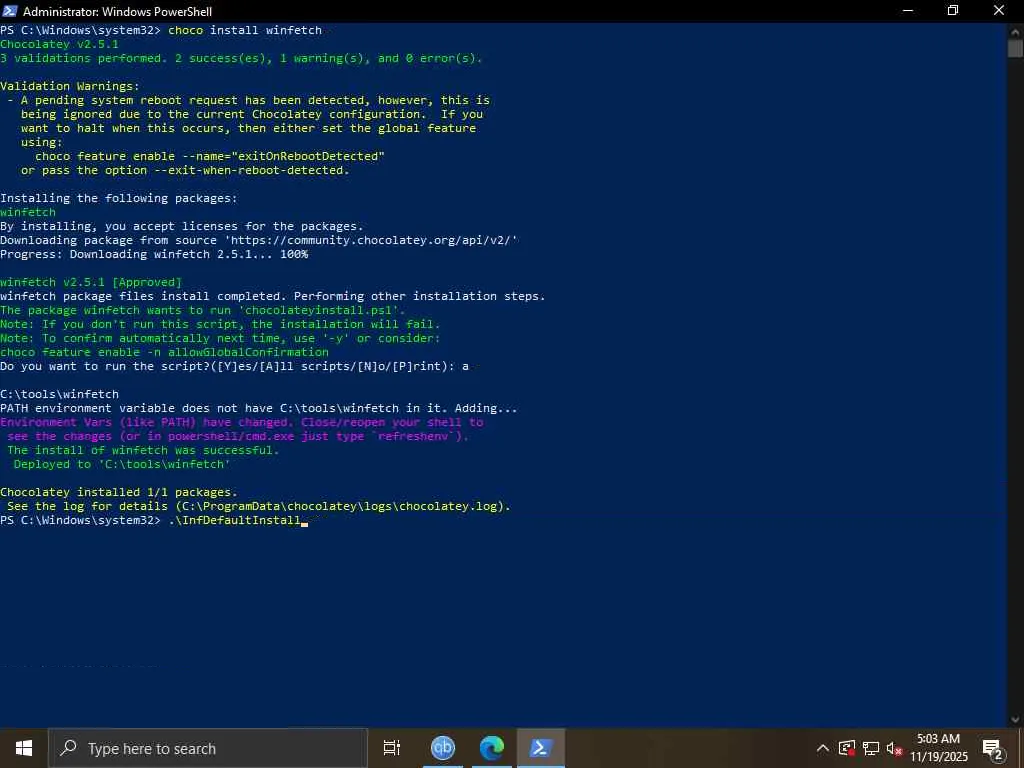Open the Windows Start menu
1024x768 pixels.
[24, 748]
